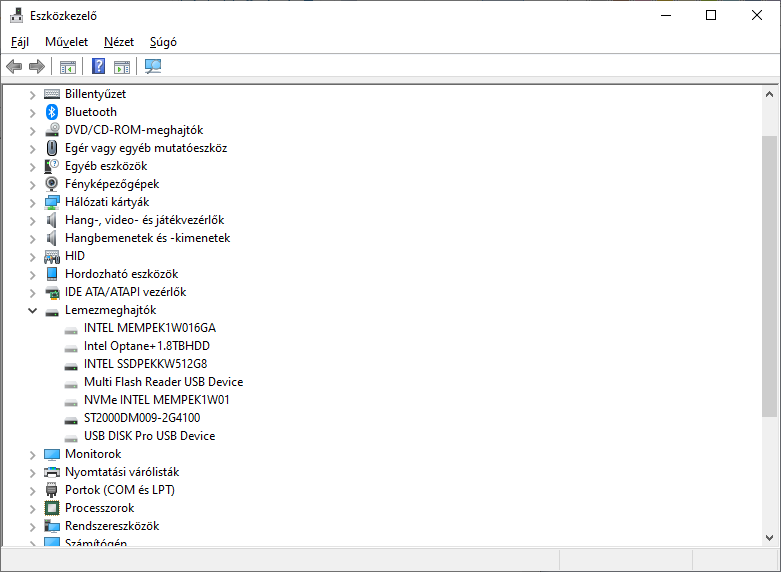781x572 pixels.
Task: Click the Nyomtatási várólisták printer icon
Action: click(x=52, y=472)
